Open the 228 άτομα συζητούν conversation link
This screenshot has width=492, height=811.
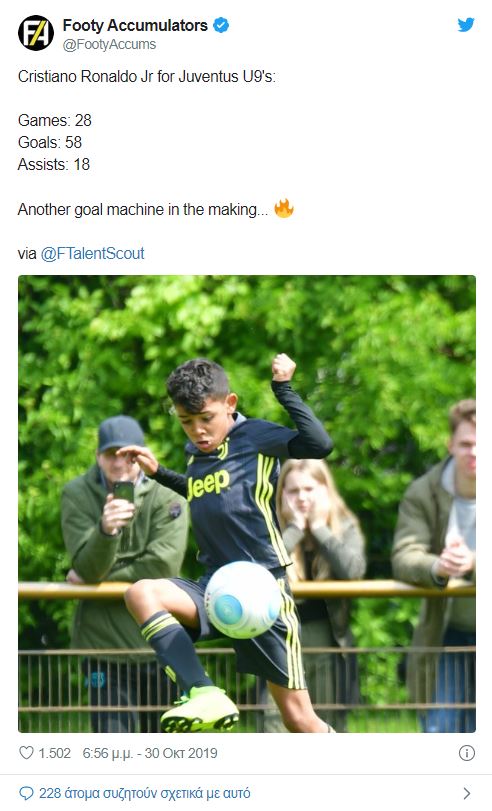click(144, 793)
